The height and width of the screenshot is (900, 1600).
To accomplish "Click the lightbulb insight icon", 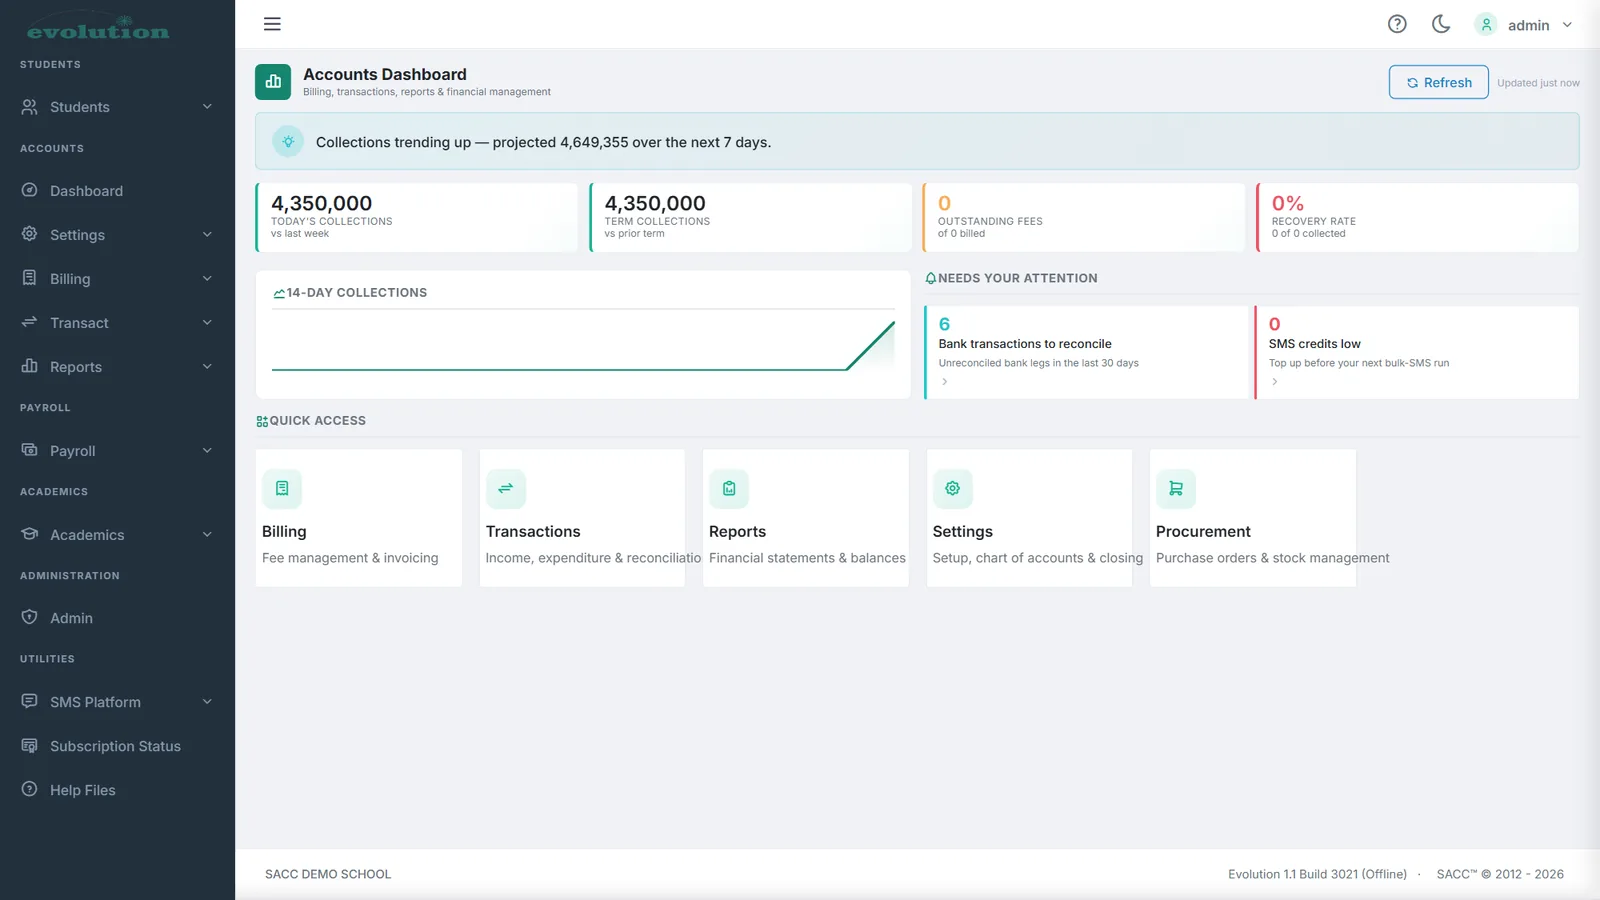I will (x=288, y=141).
